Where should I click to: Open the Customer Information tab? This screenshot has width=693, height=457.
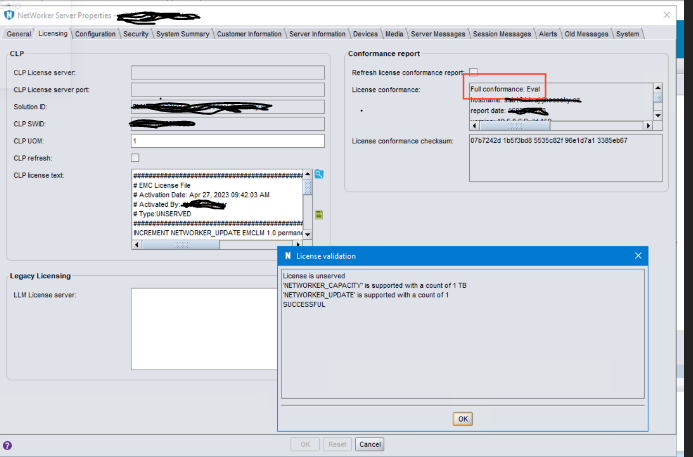coord(249,34)
